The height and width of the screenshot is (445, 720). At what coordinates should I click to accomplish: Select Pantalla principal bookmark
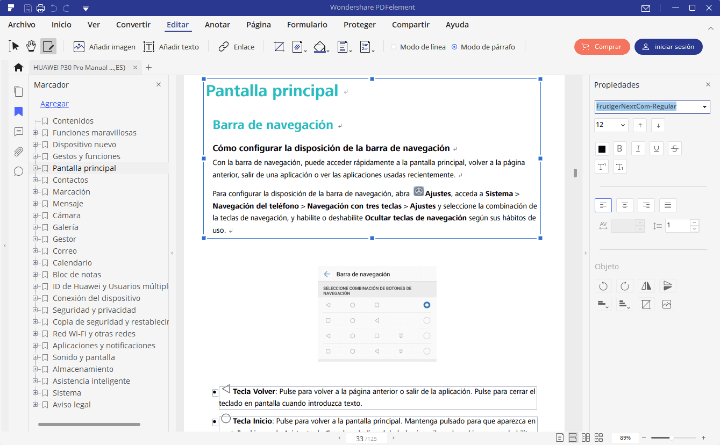pos(84,168)
